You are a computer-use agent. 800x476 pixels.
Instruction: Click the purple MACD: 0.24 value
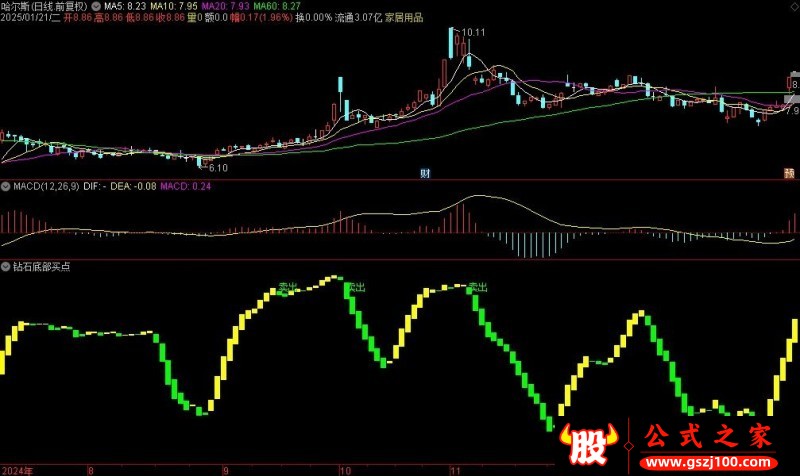pyautogui.click(x=185, y=187)
